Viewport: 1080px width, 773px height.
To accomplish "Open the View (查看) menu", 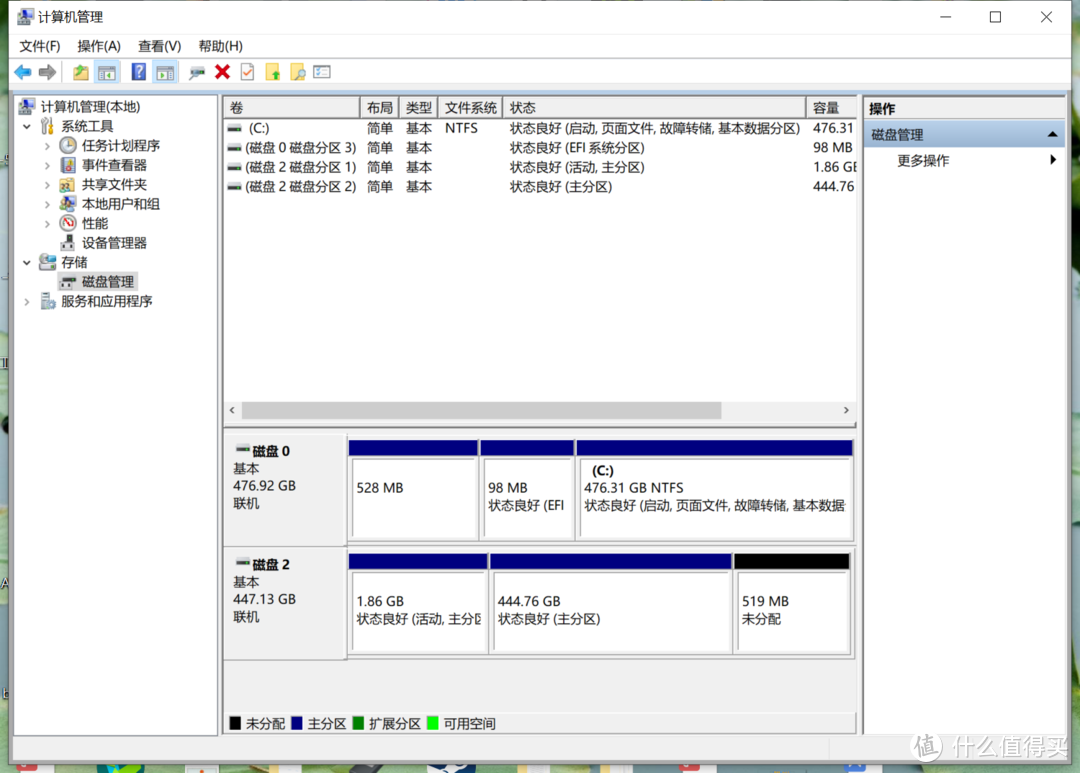I will (x=159, y=46).
